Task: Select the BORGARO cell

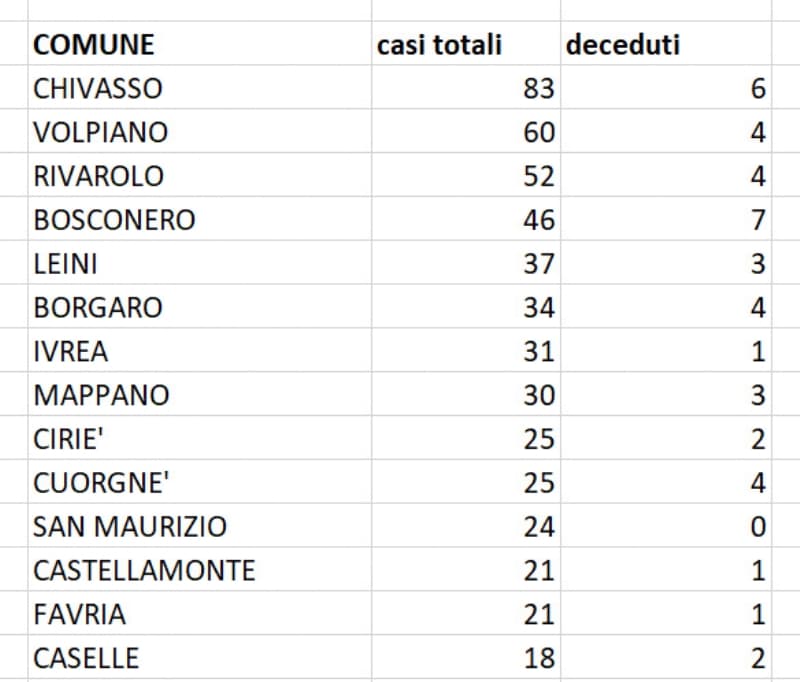Action: coord(98,307)
